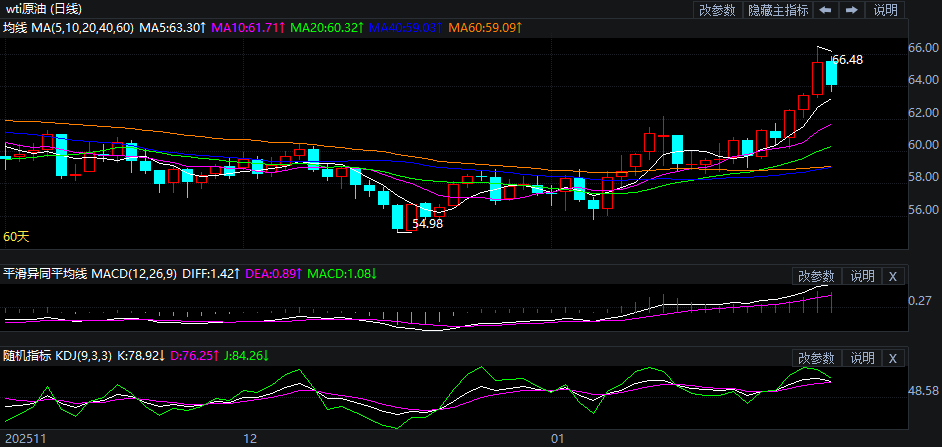The image size is (942, 447).
Task: Open 改参数 for the KDJ panel
Action: point(816,358)
